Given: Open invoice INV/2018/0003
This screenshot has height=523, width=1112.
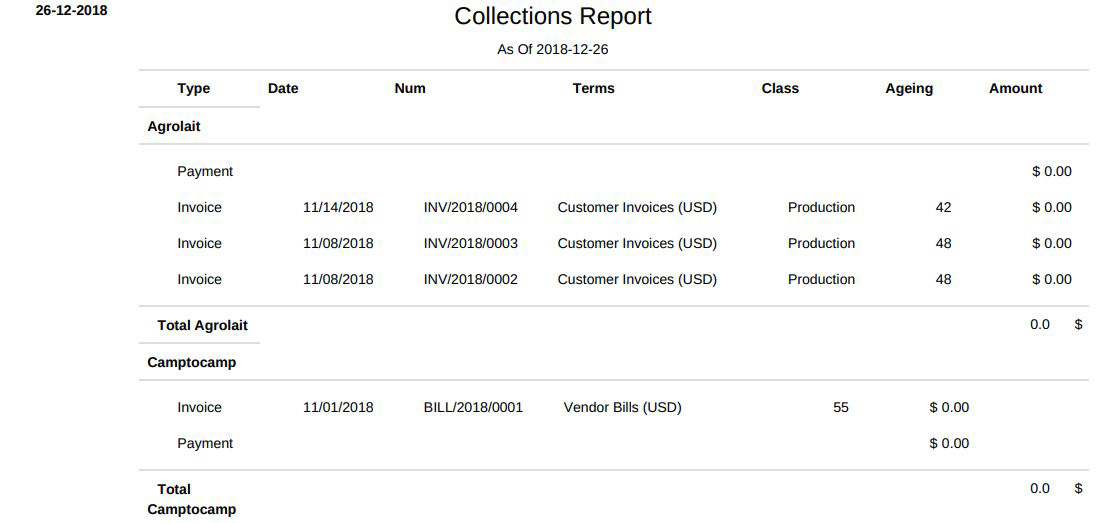Looking at the screenshot, I should pyautogui.click(x=471, y=243).
